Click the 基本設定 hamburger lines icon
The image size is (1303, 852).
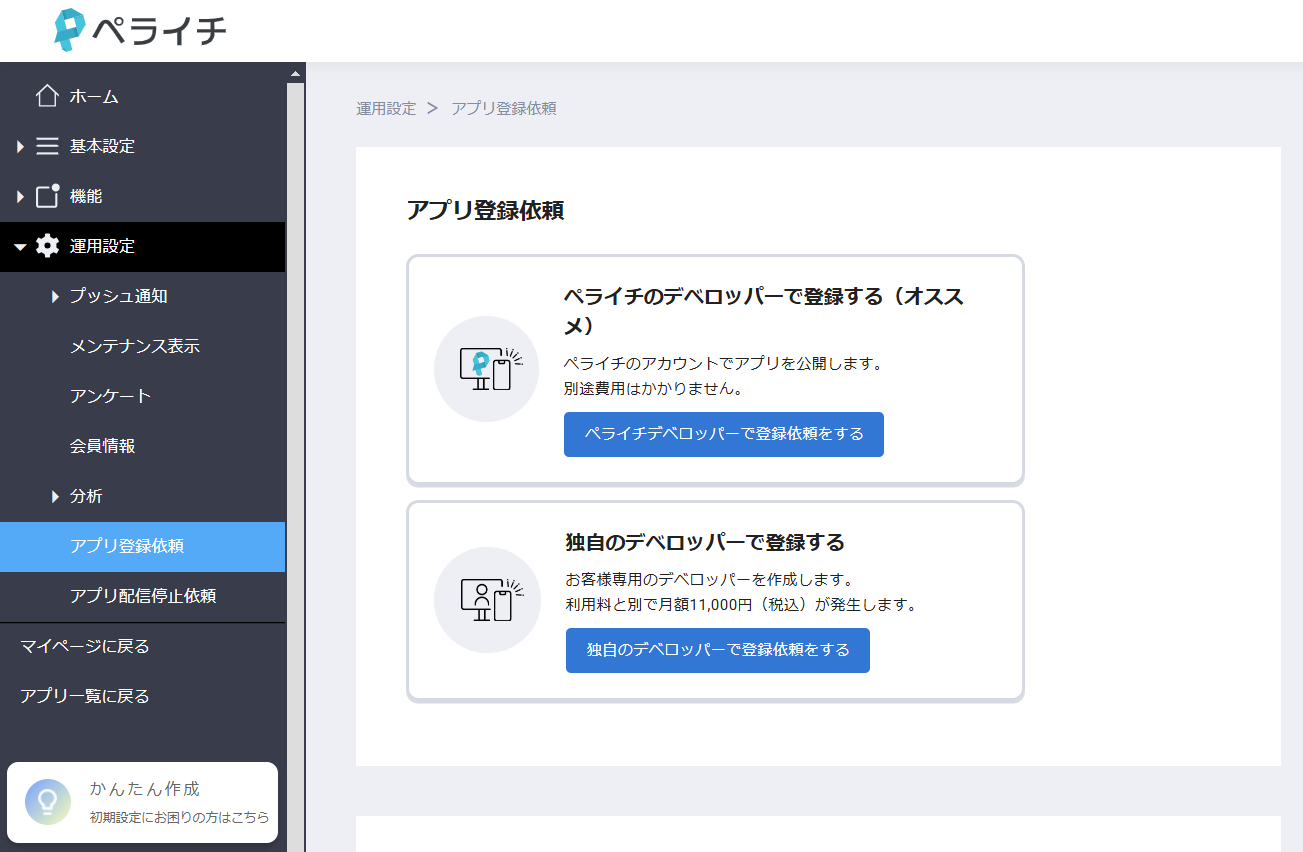pyautogui.click(x=47, y=146)
